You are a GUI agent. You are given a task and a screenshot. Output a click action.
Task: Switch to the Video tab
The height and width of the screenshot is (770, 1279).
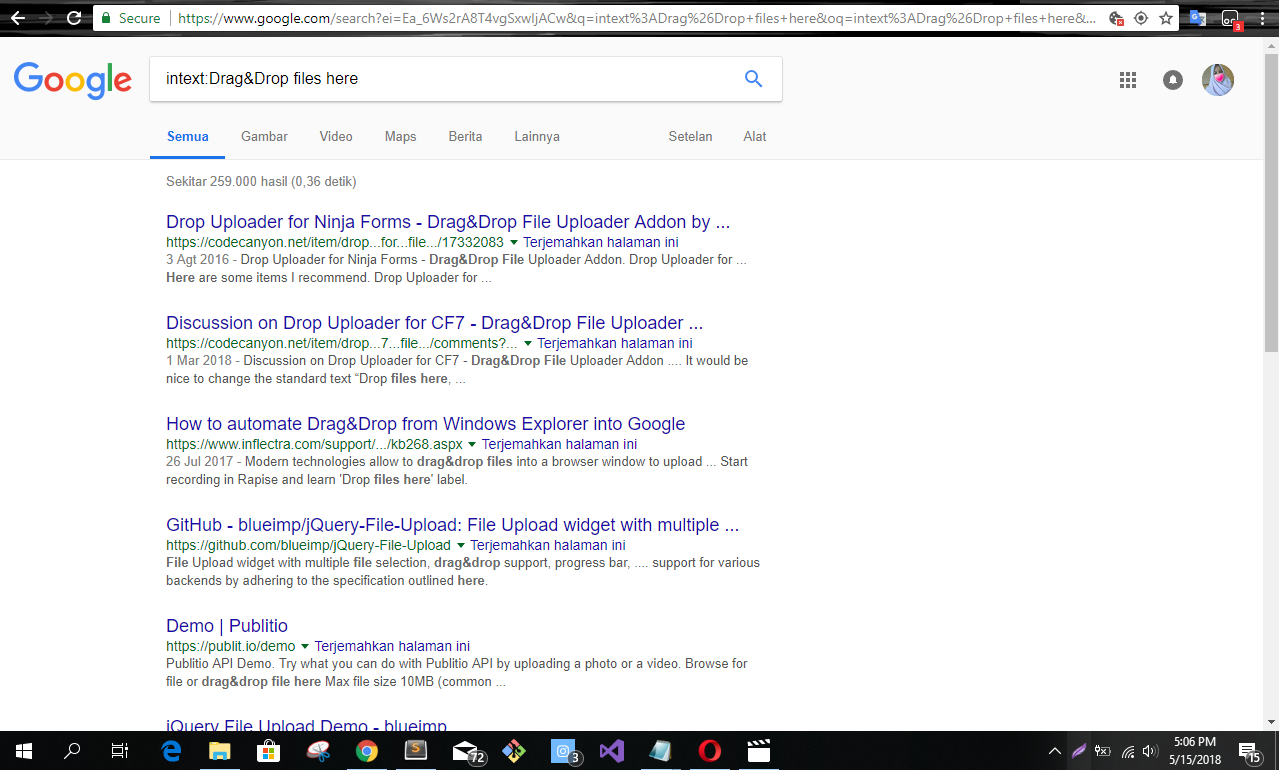point(336,137)
